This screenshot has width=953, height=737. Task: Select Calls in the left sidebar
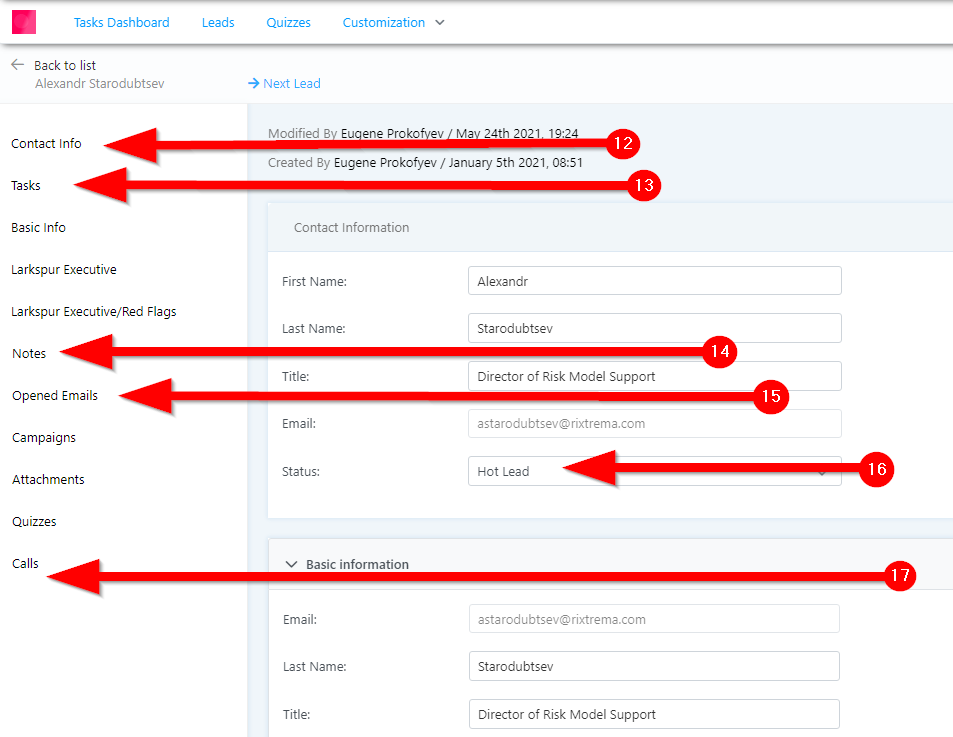[25, 563]
